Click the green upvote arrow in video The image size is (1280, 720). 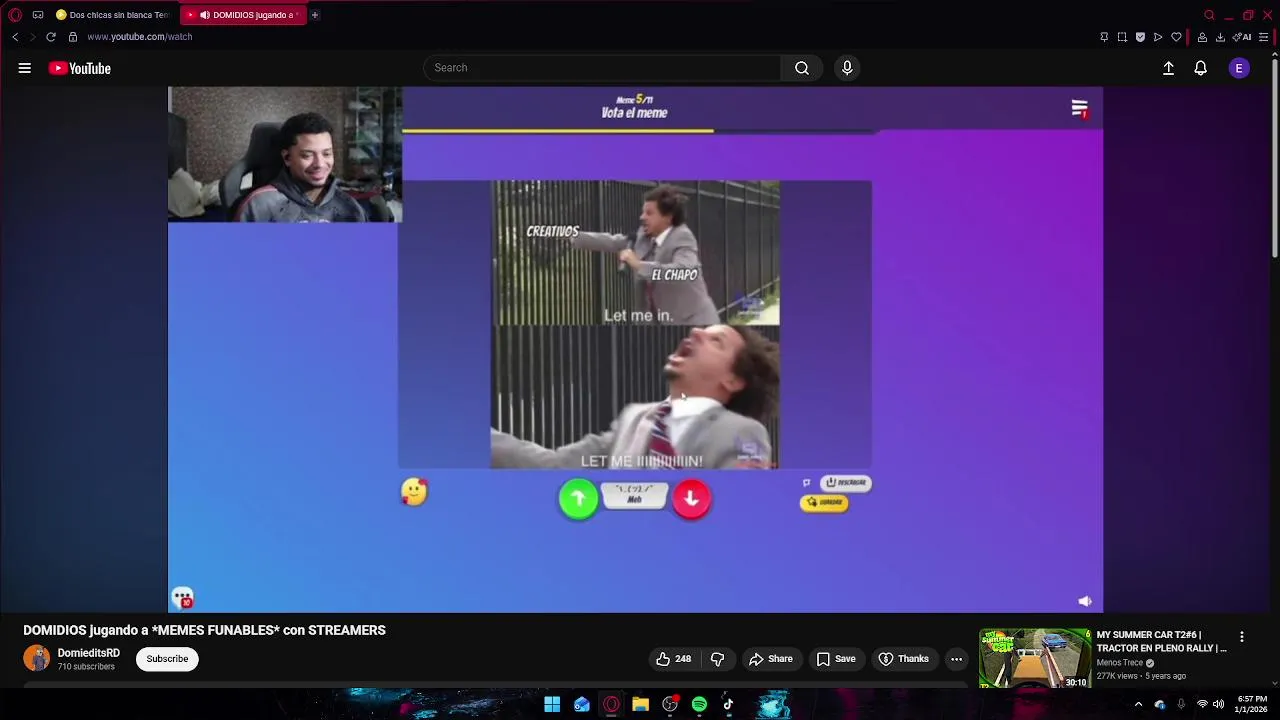[578, 498]
